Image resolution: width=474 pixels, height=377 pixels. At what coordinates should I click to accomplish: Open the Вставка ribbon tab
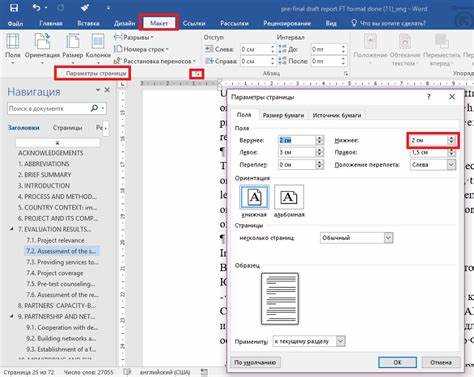88,23
